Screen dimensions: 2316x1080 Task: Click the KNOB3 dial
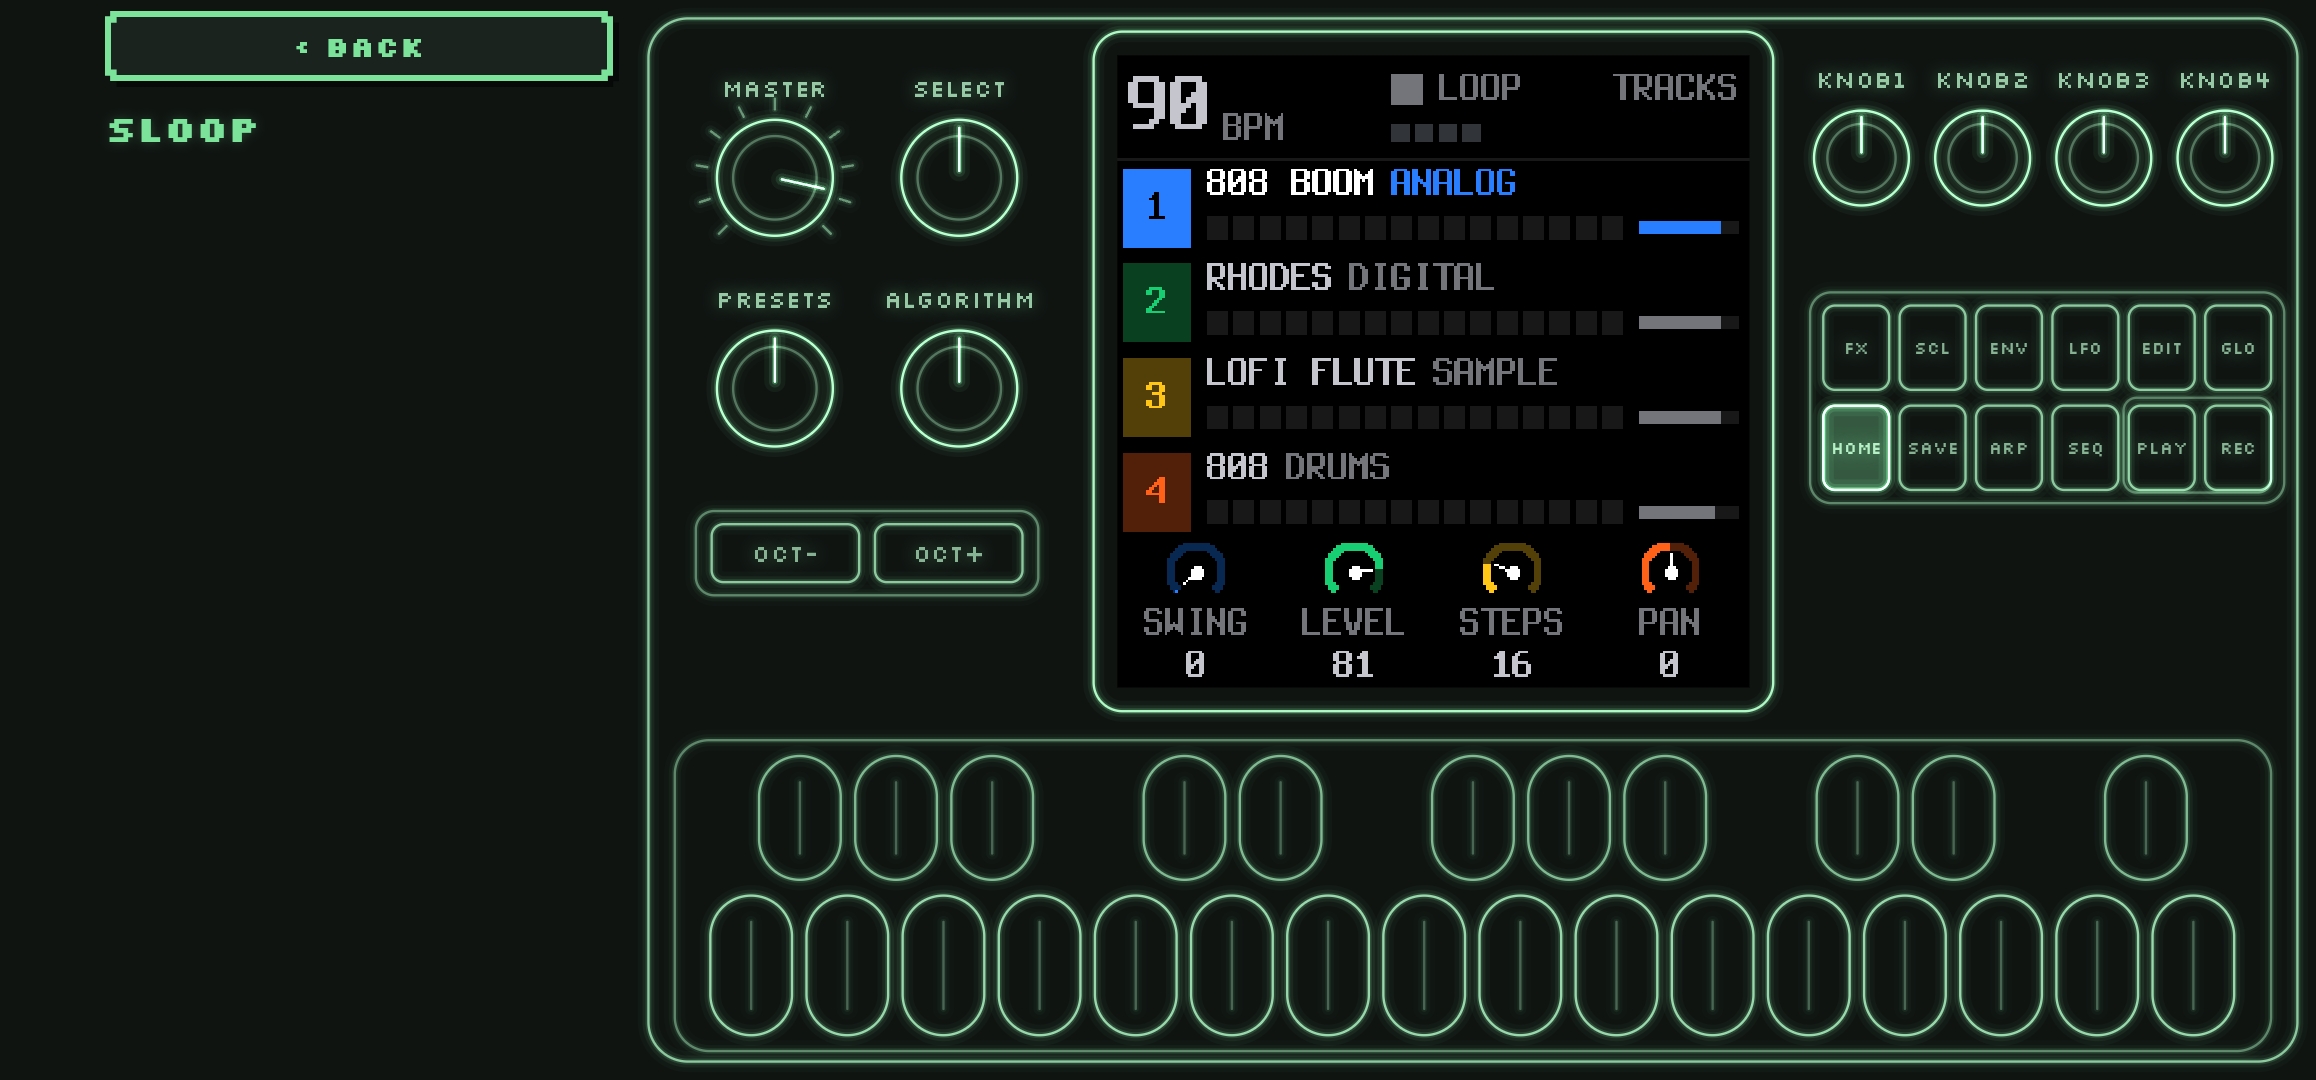(2103, 158)
